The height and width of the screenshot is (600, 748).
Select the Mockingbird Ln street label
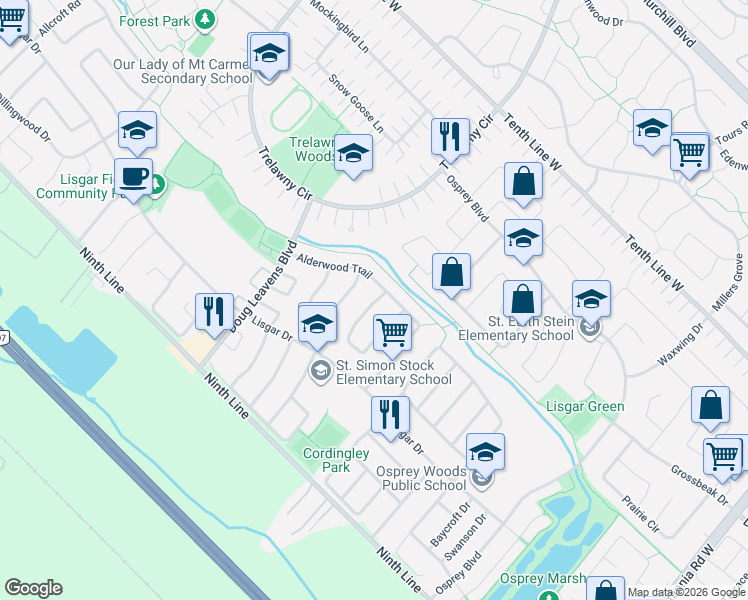[x=340, y=26]
